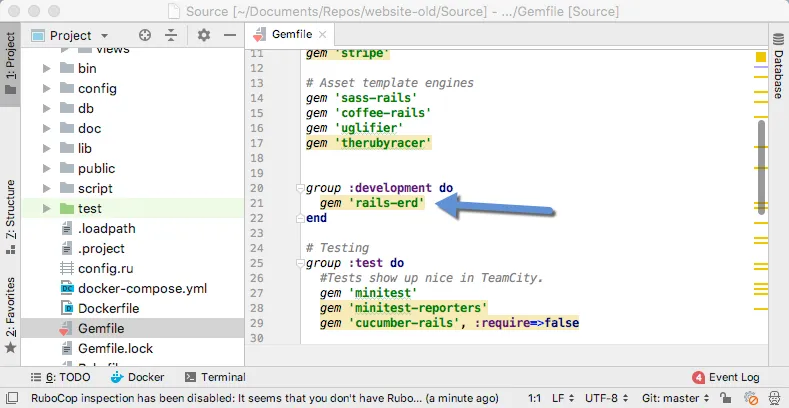
Task: Change line separator LF dropdown
Action: click(x=563, y=398)
